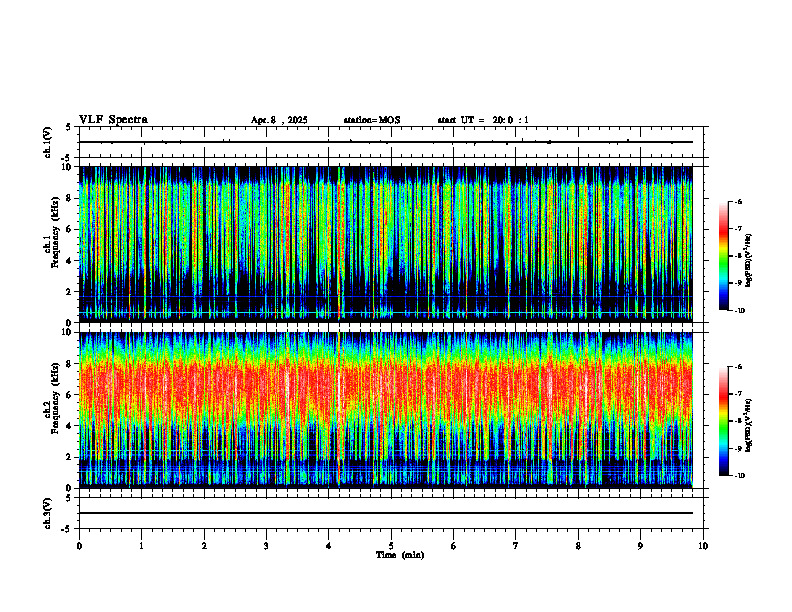
Task: Click the "-10" tick on ch.2 colorbar
Action: 740,476
